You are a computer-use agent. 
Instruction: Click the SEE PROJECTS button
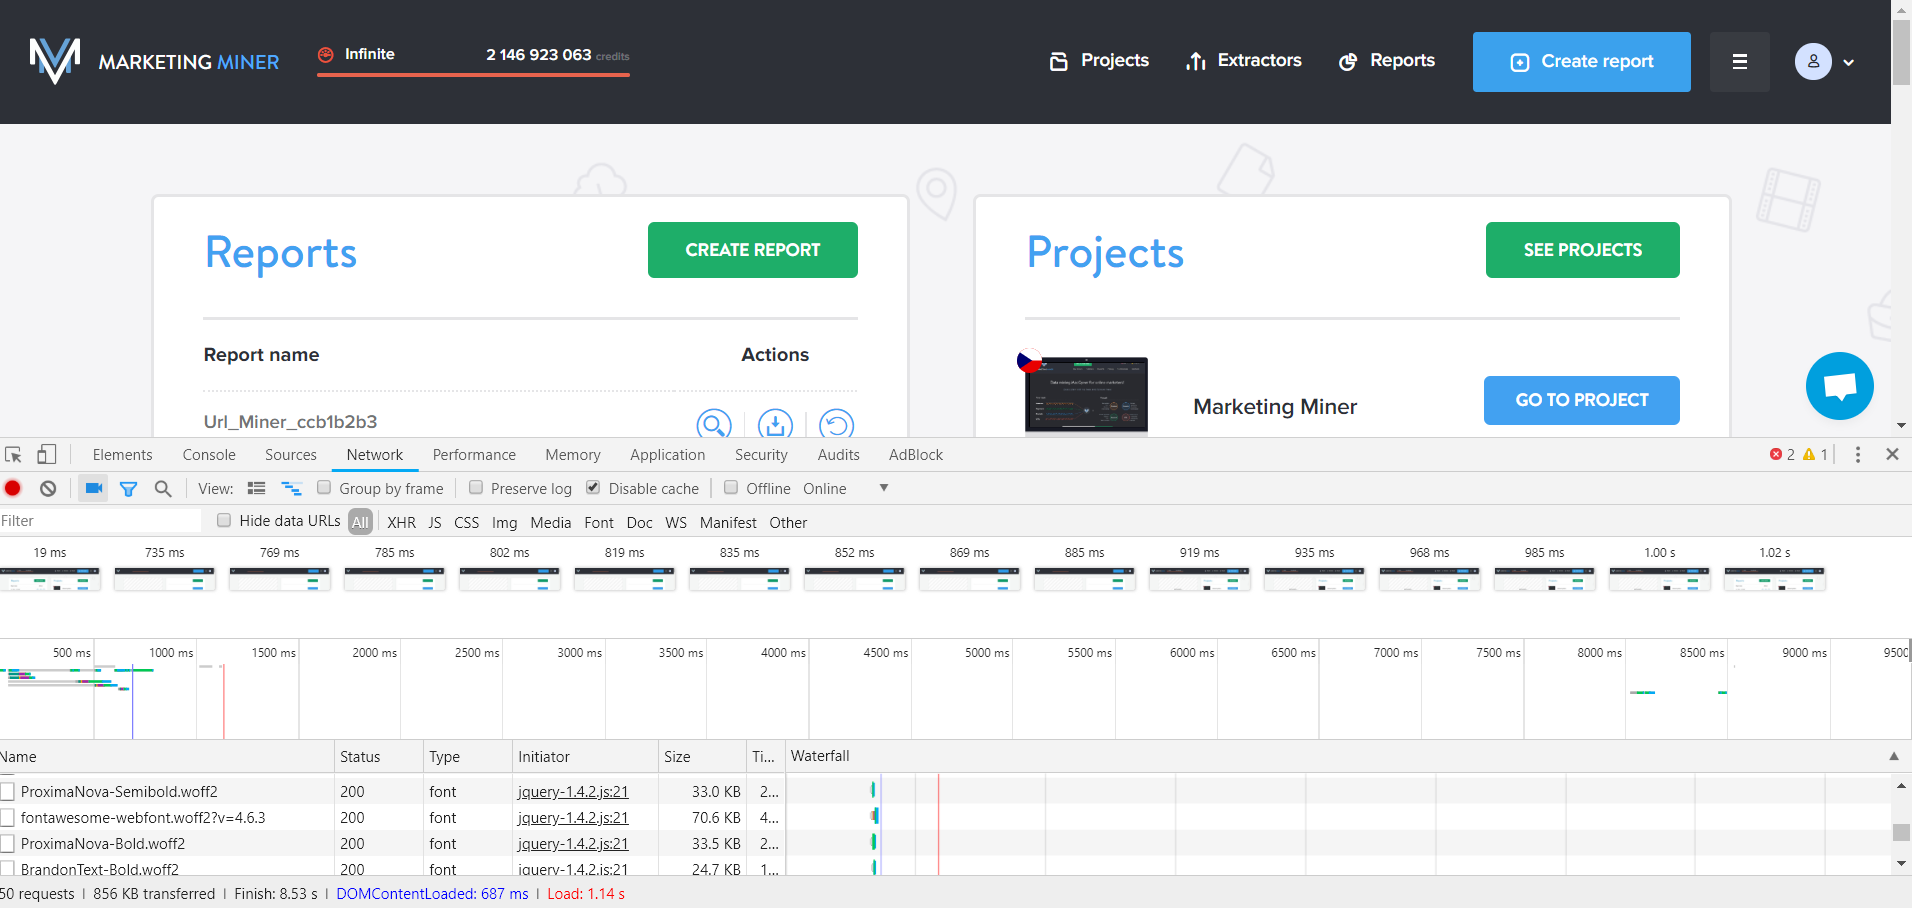[x=1583, y=250]
